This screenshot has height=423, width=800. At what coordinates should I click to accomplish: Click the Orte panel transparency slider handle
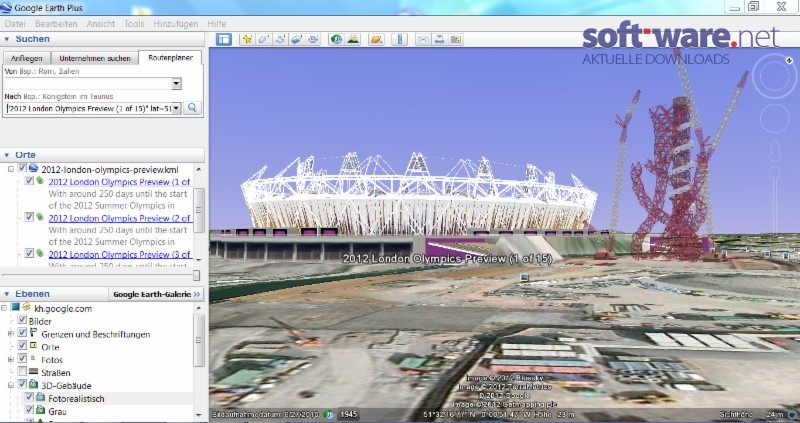click(196, 276)
